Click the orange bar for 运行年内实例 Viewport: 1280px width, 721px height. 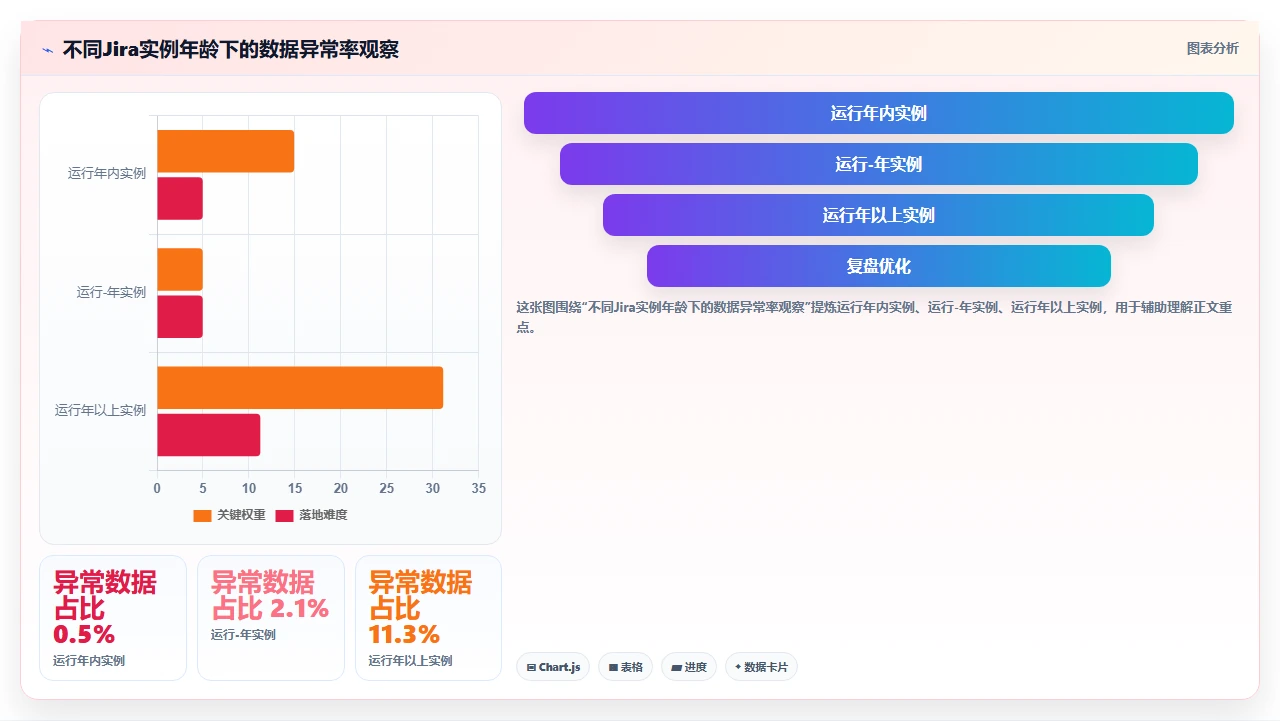coord(225,151)
